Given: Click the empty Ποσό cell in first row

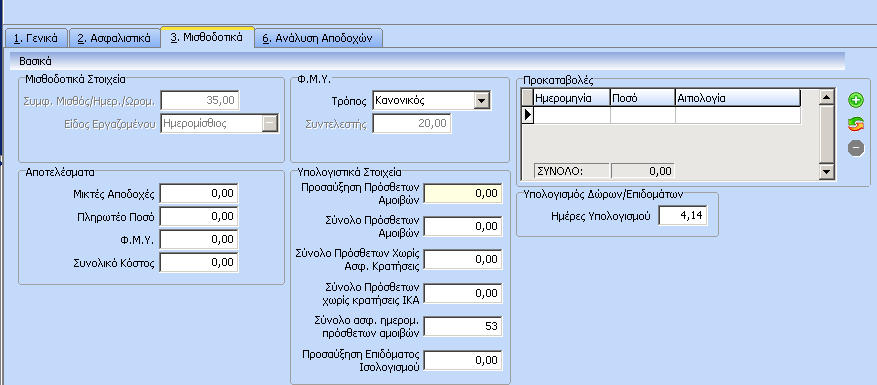Looking at the screenshot, I should point(642,115).
